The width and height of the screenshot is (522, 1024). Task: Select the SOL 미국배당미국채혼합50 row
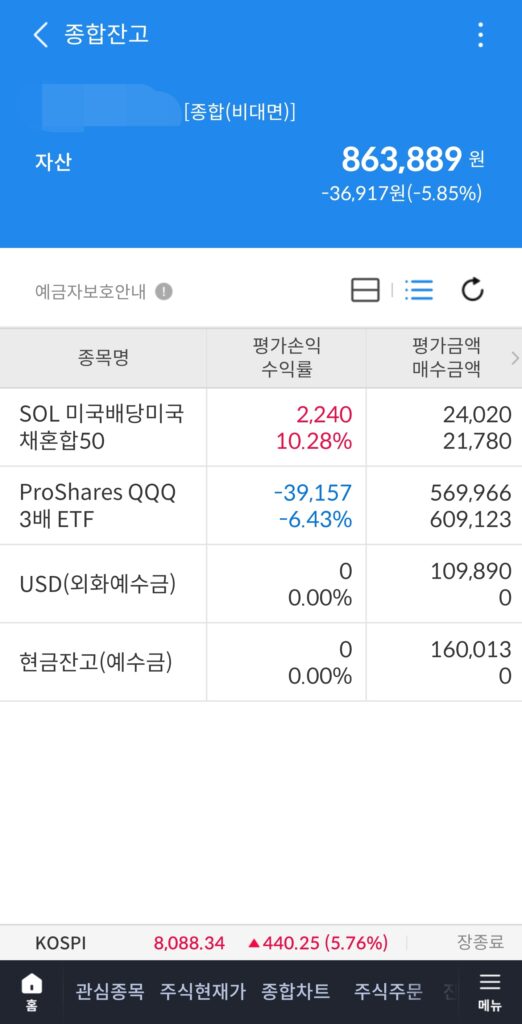[x=261, y=427]
